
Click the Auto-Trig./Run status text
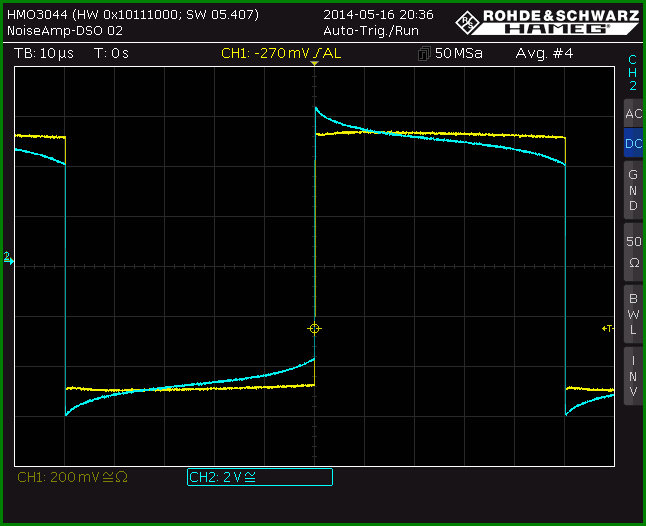point(371,31)
